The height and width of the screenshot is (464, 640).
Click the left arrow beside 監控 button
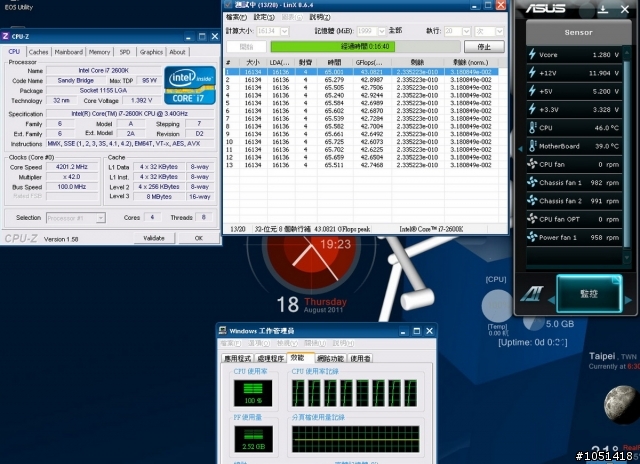tap(551, 300)
